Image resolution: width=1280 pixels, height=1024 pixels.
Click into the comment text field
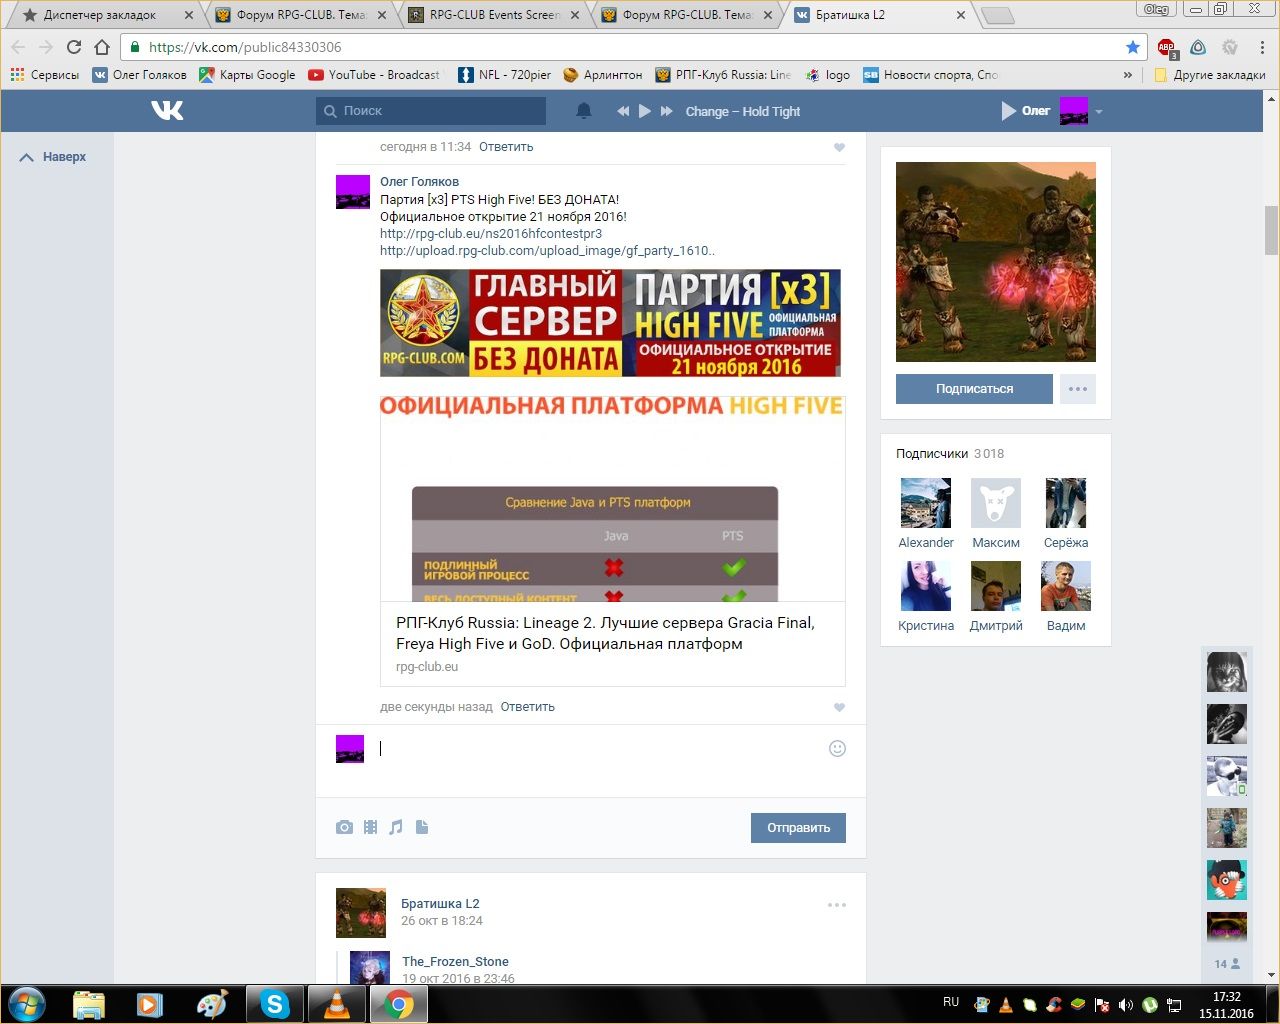point(600,749)
